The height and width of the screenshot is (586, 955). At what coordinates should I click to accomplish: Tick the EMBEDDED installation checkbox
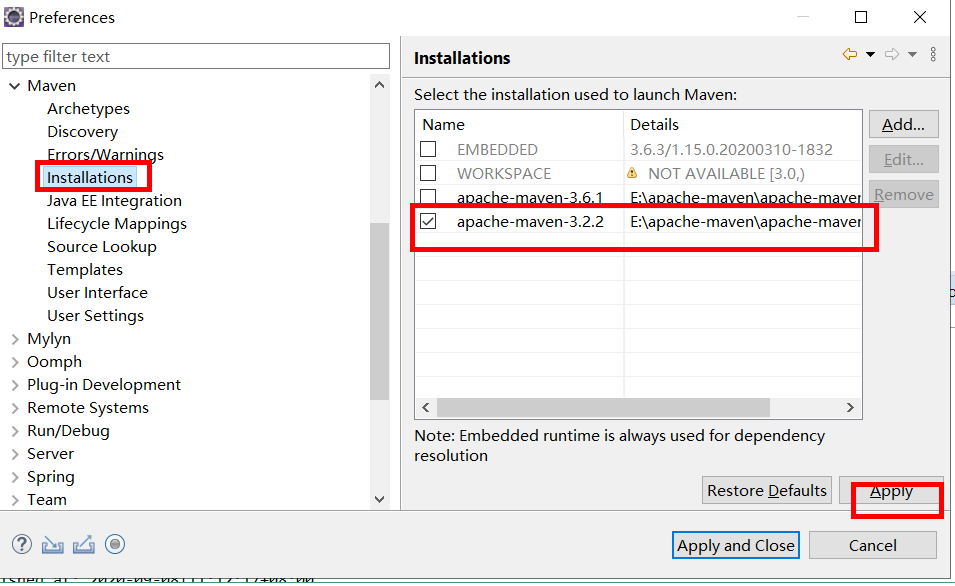(x=428, y=149)
